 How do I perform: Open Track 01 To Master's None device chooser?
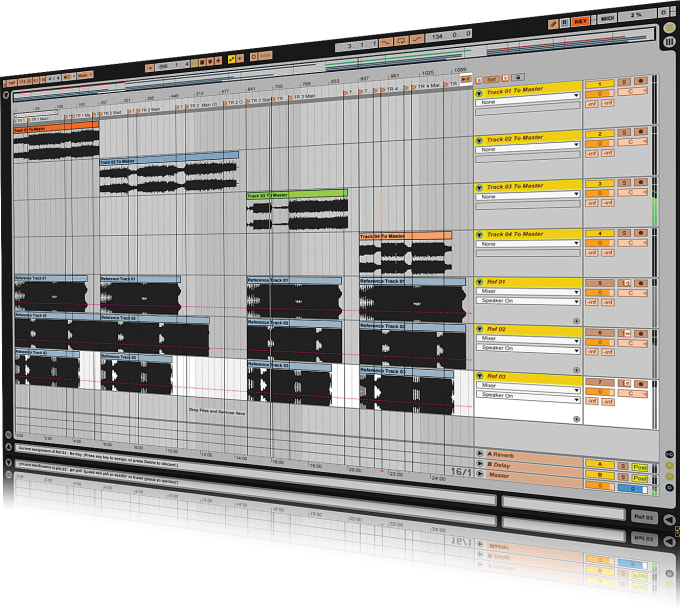pos(528,98)
